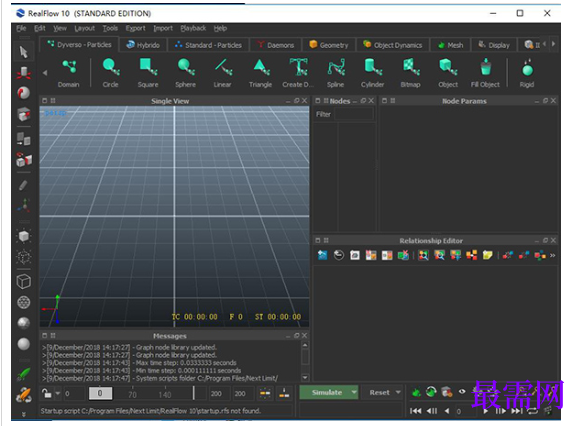Click the smooth grey sphere icon in sidebar
This screenshot has width=583, height=426.
tap(24, 344)
